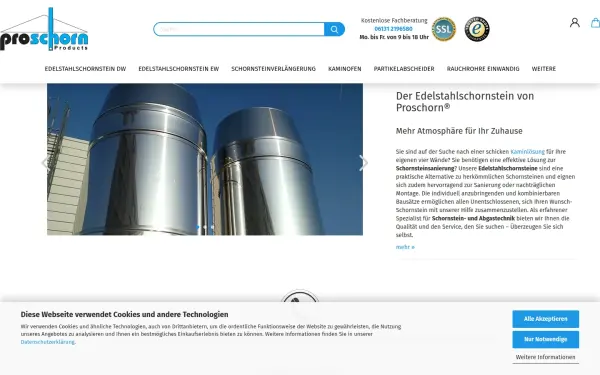Open the shopping cart icon
Screen dimensions: 600x375
tap(595, 23)
